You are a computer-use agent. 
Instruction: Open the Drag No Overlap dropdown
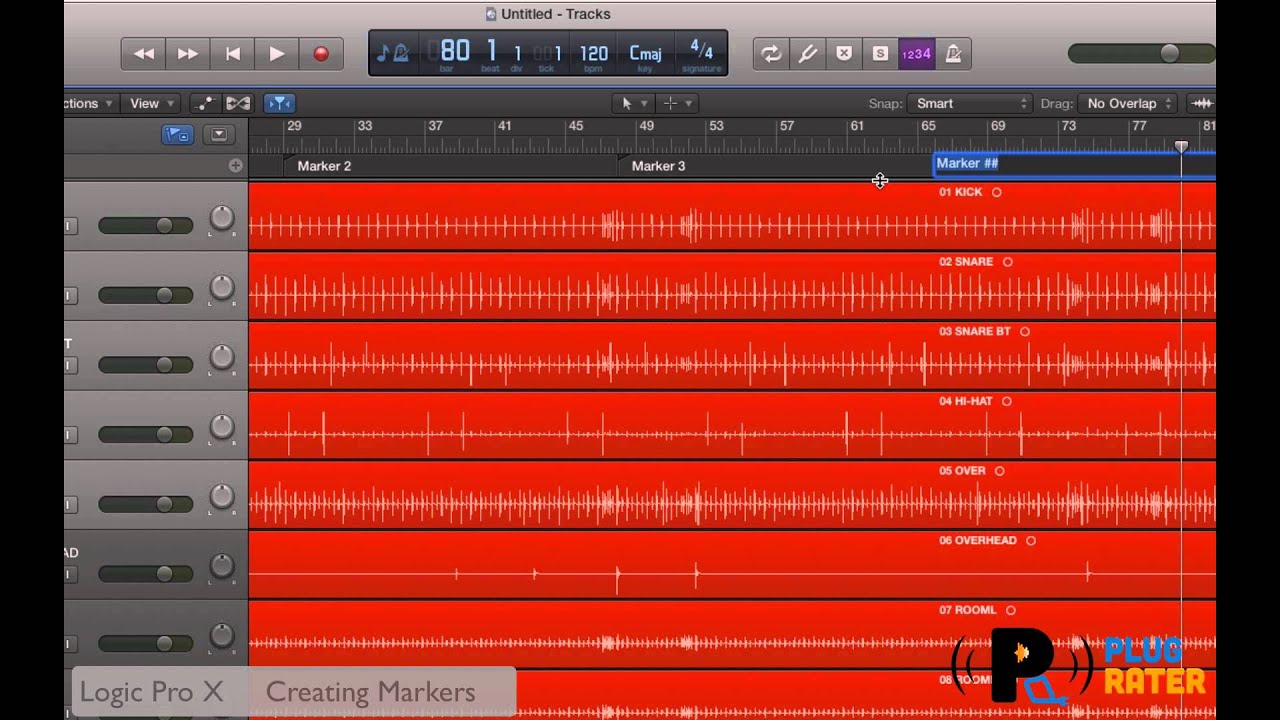point(1128,103)
